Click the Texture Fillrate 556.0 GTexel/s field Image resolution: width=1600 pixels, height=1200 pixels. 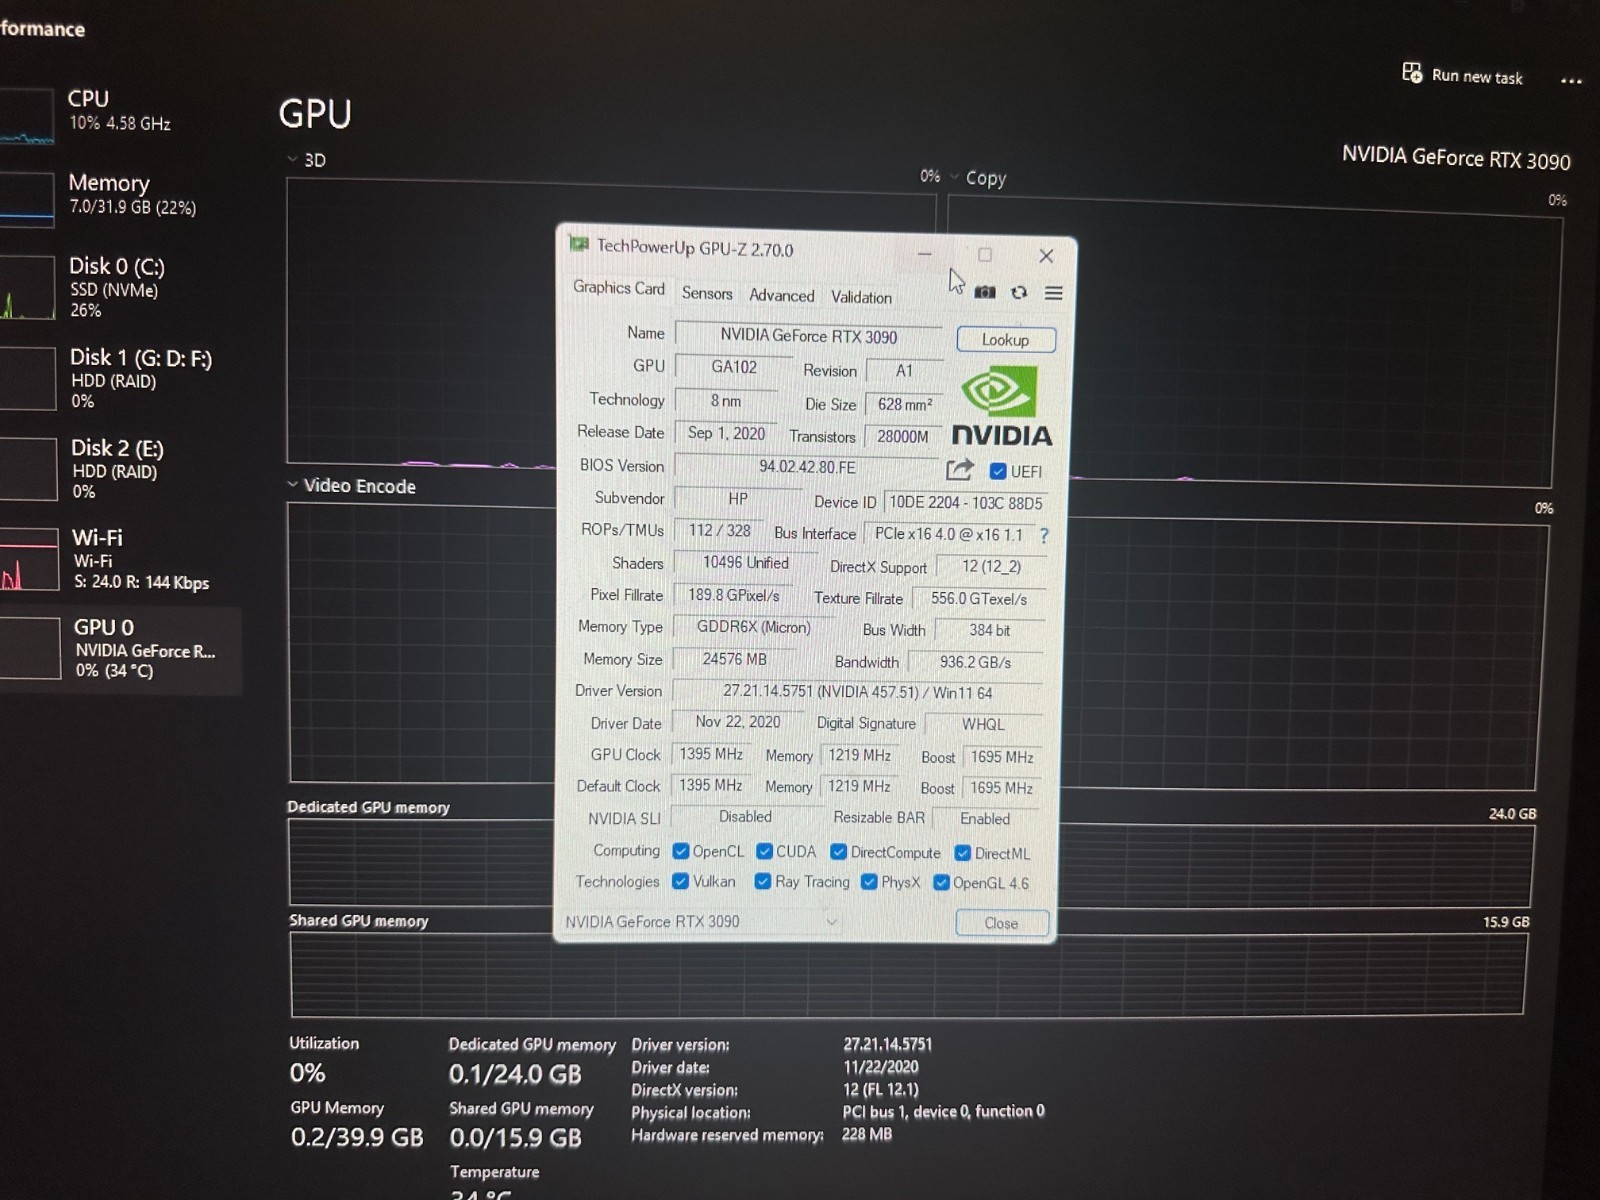978,598
